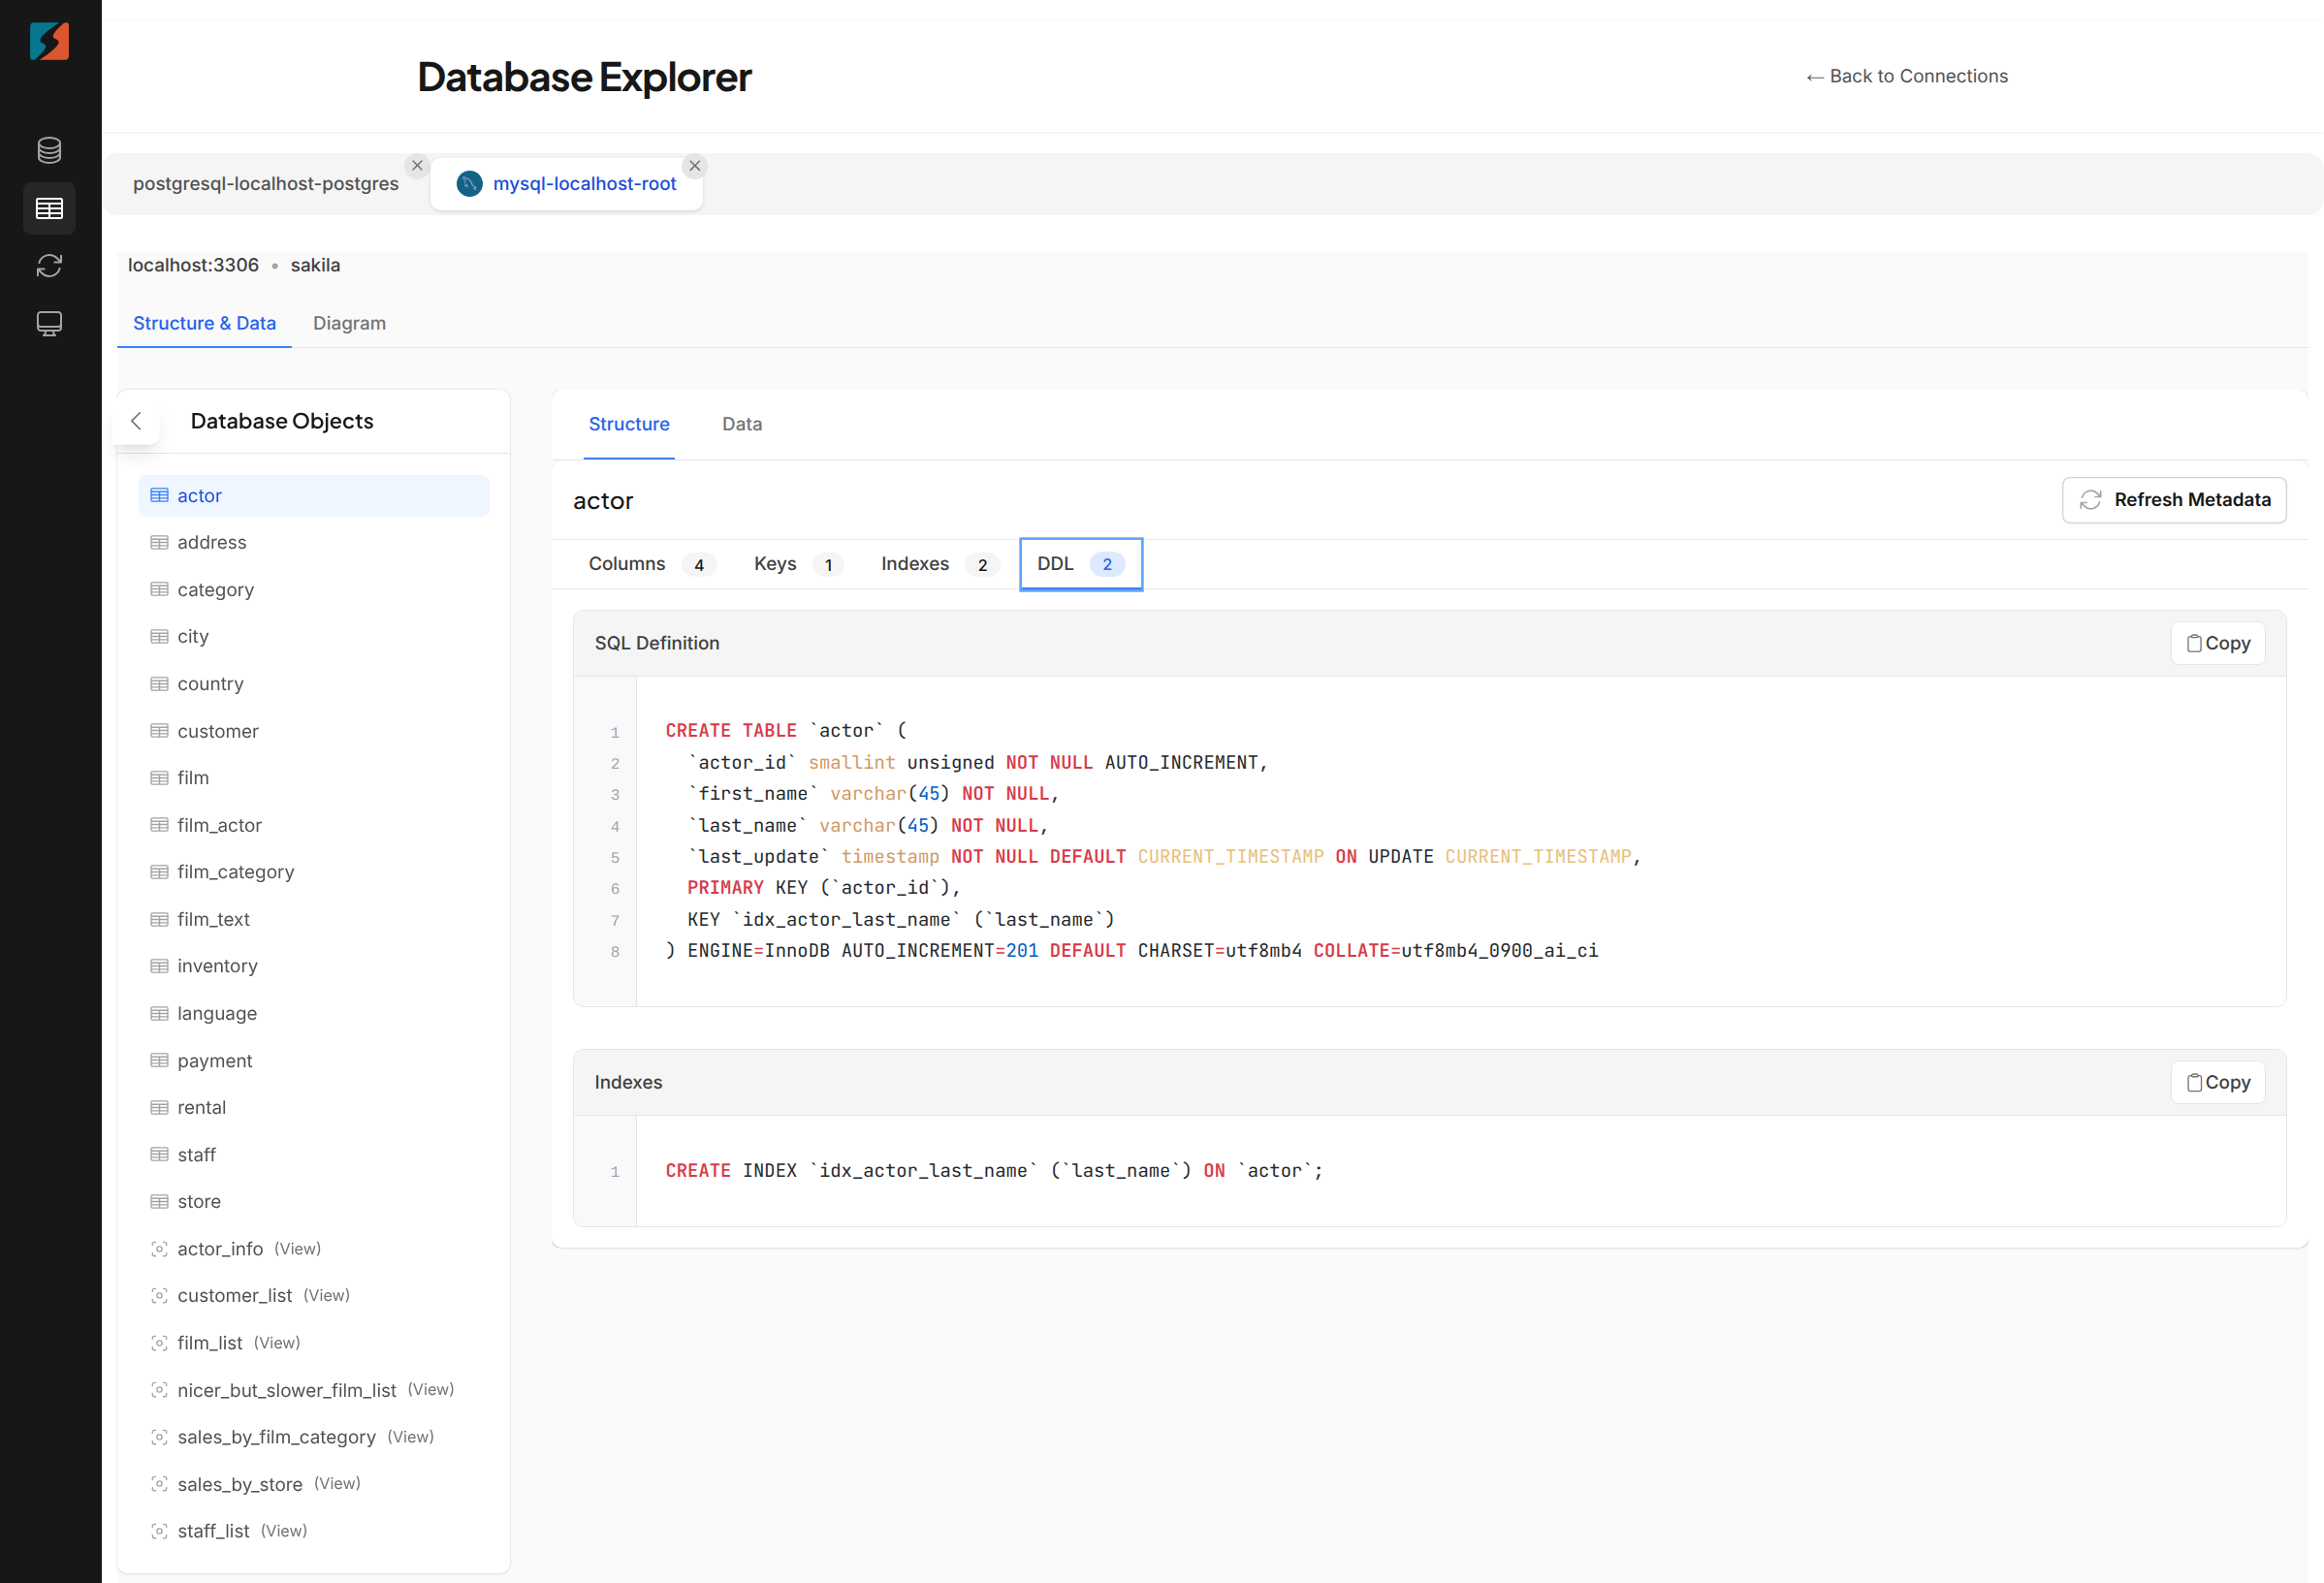Click the Refresh Metadata circular arrow icon

click(2091, 500)
